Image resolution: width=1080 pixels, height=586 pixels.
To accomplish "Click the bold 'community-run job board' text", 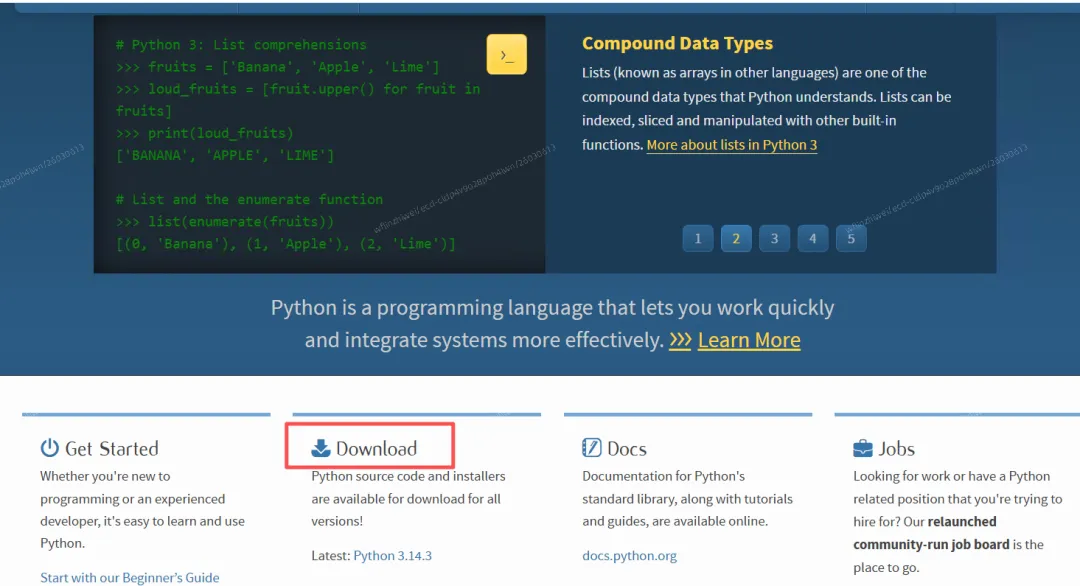I will (x=931, y=545).
